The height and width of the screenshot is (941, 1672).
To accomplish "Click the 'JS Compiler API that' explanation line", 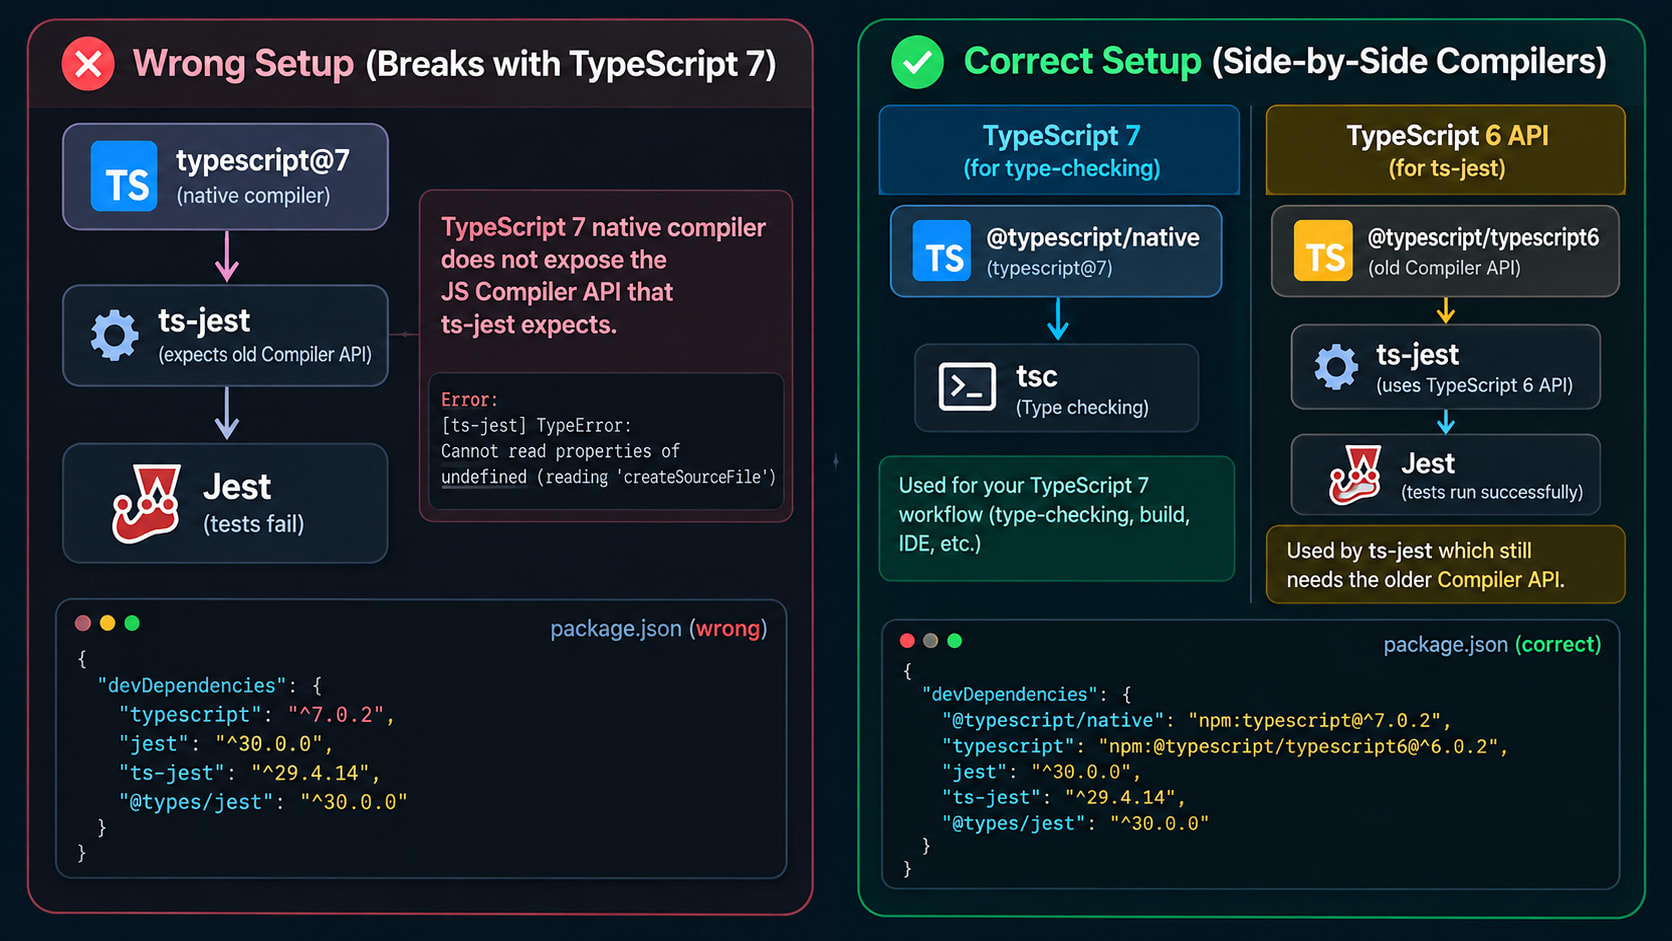I will 557,292.
